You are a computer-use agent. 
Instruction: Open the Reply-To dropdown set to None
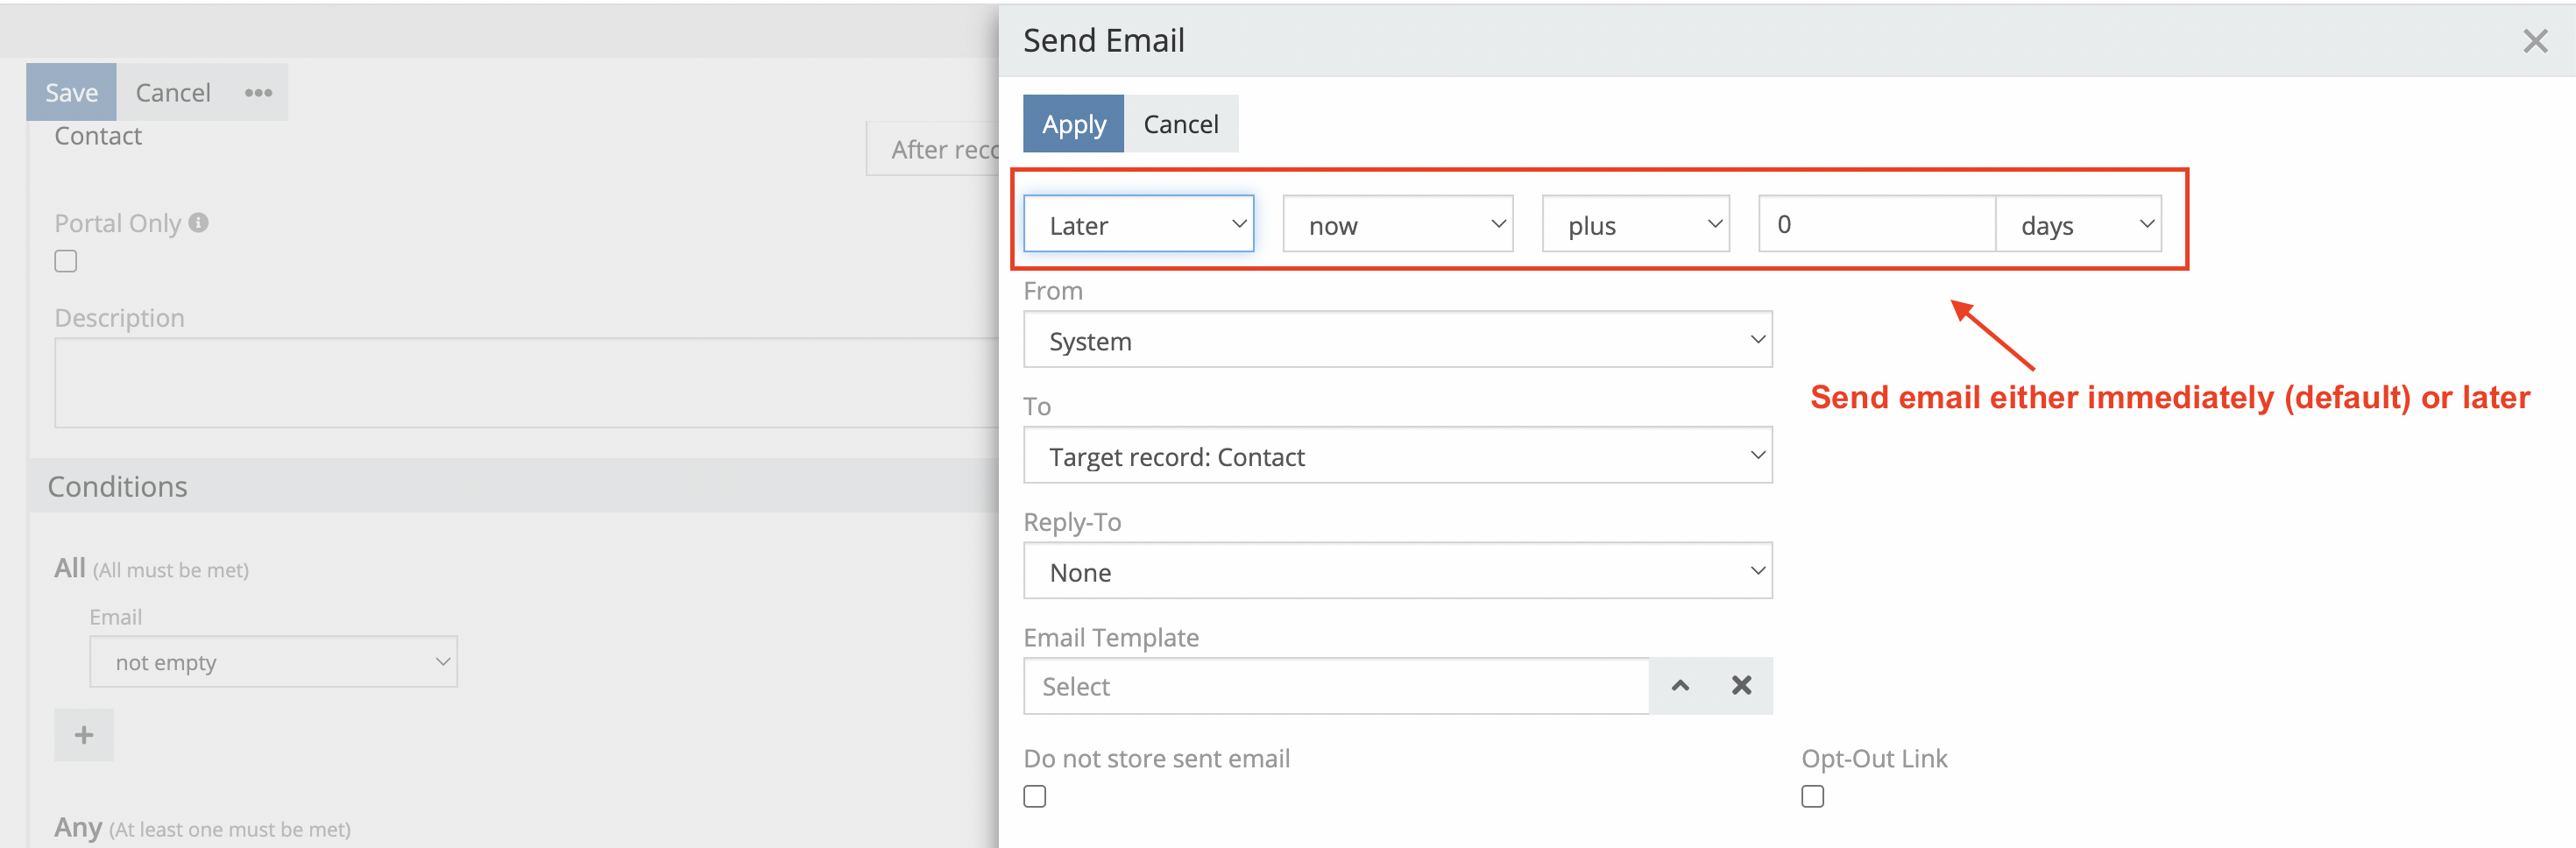[x=1398, y=571]
